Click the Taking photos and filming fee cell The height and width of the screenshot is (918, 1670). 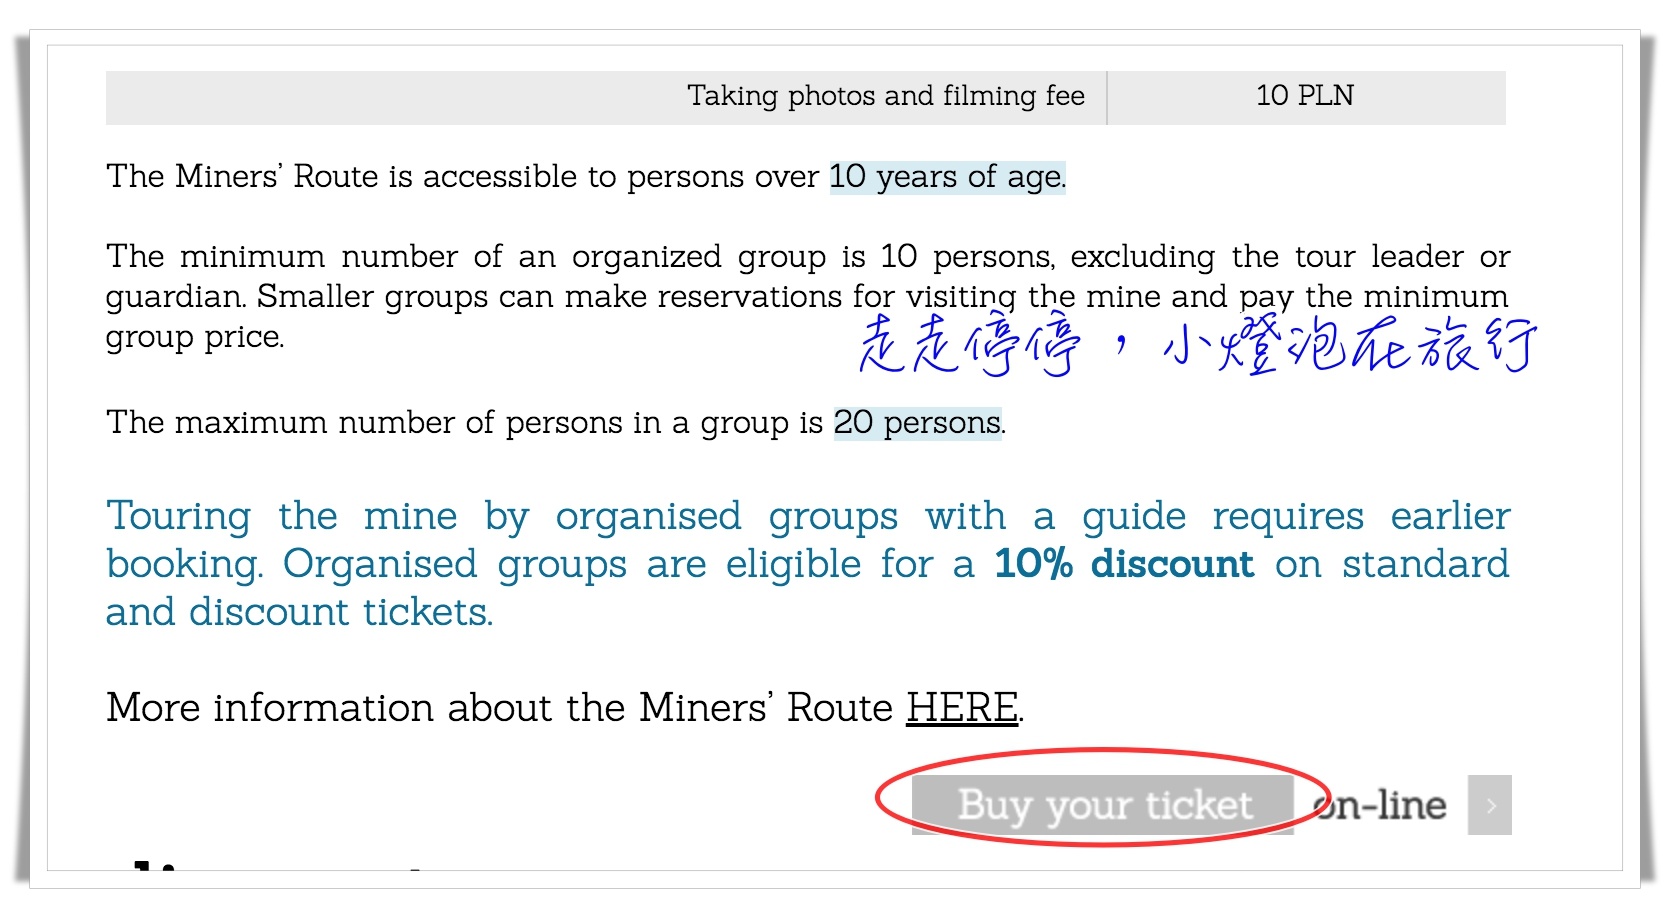pyautogui.click(x=606, y=97)
